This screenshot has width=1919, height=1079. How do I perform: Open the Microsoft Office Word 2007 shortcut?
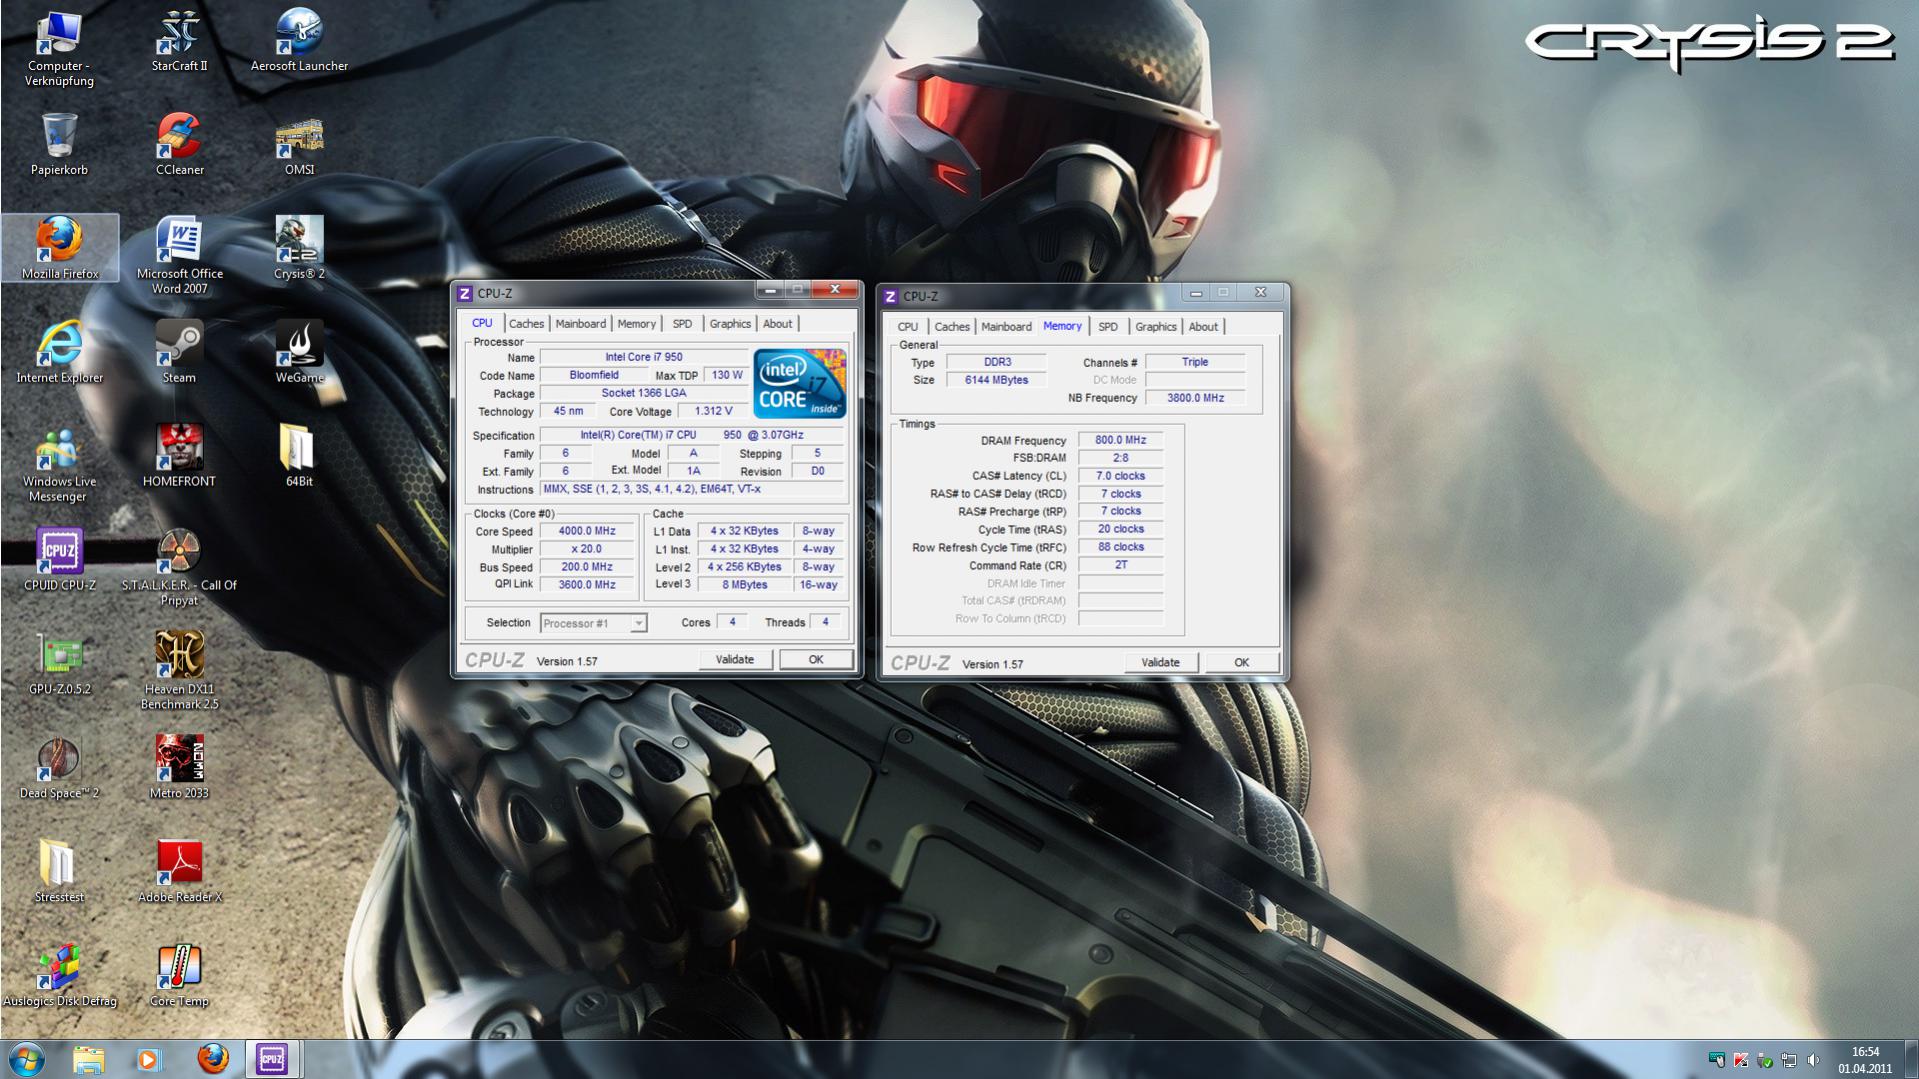pos(179,255)
